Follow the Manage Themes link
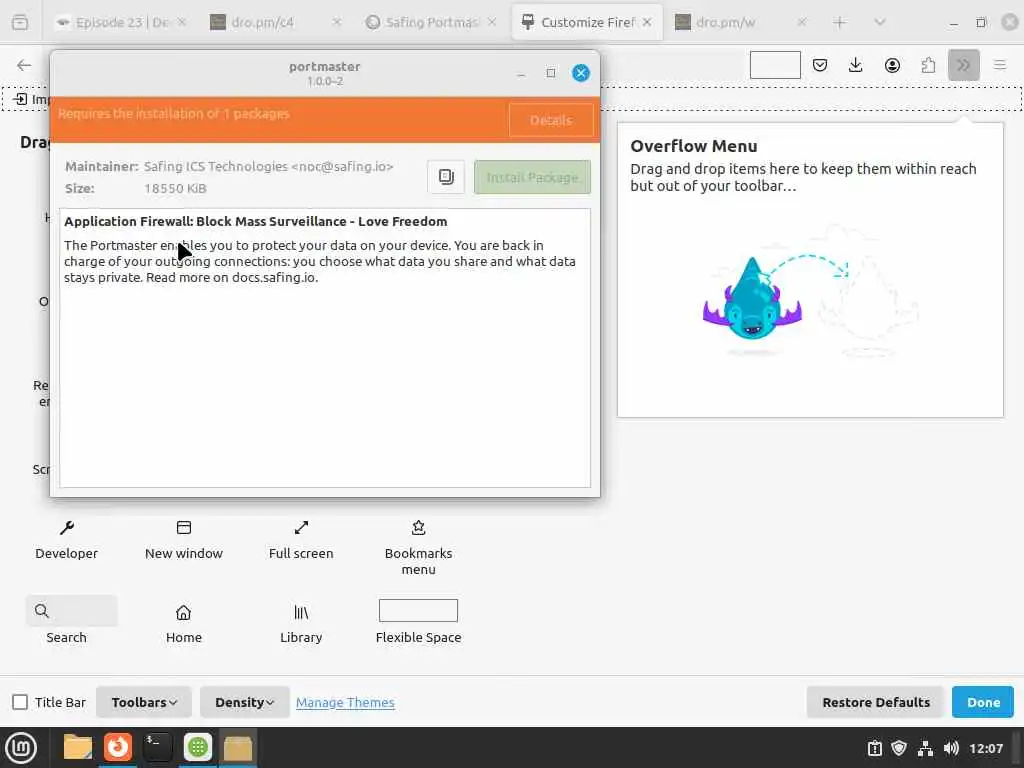Image resolution: width=1024 pixels, height=768 pixels. tap(345, 702)
